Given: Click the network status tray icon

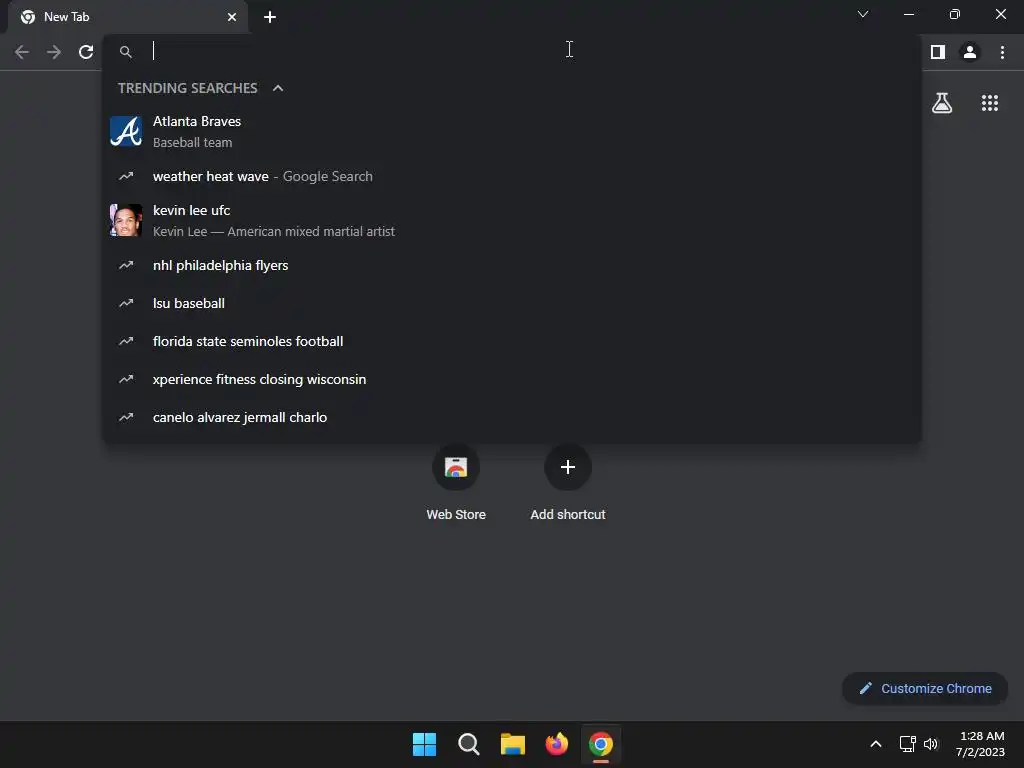Looking at the screenshot, I should 908,744.
